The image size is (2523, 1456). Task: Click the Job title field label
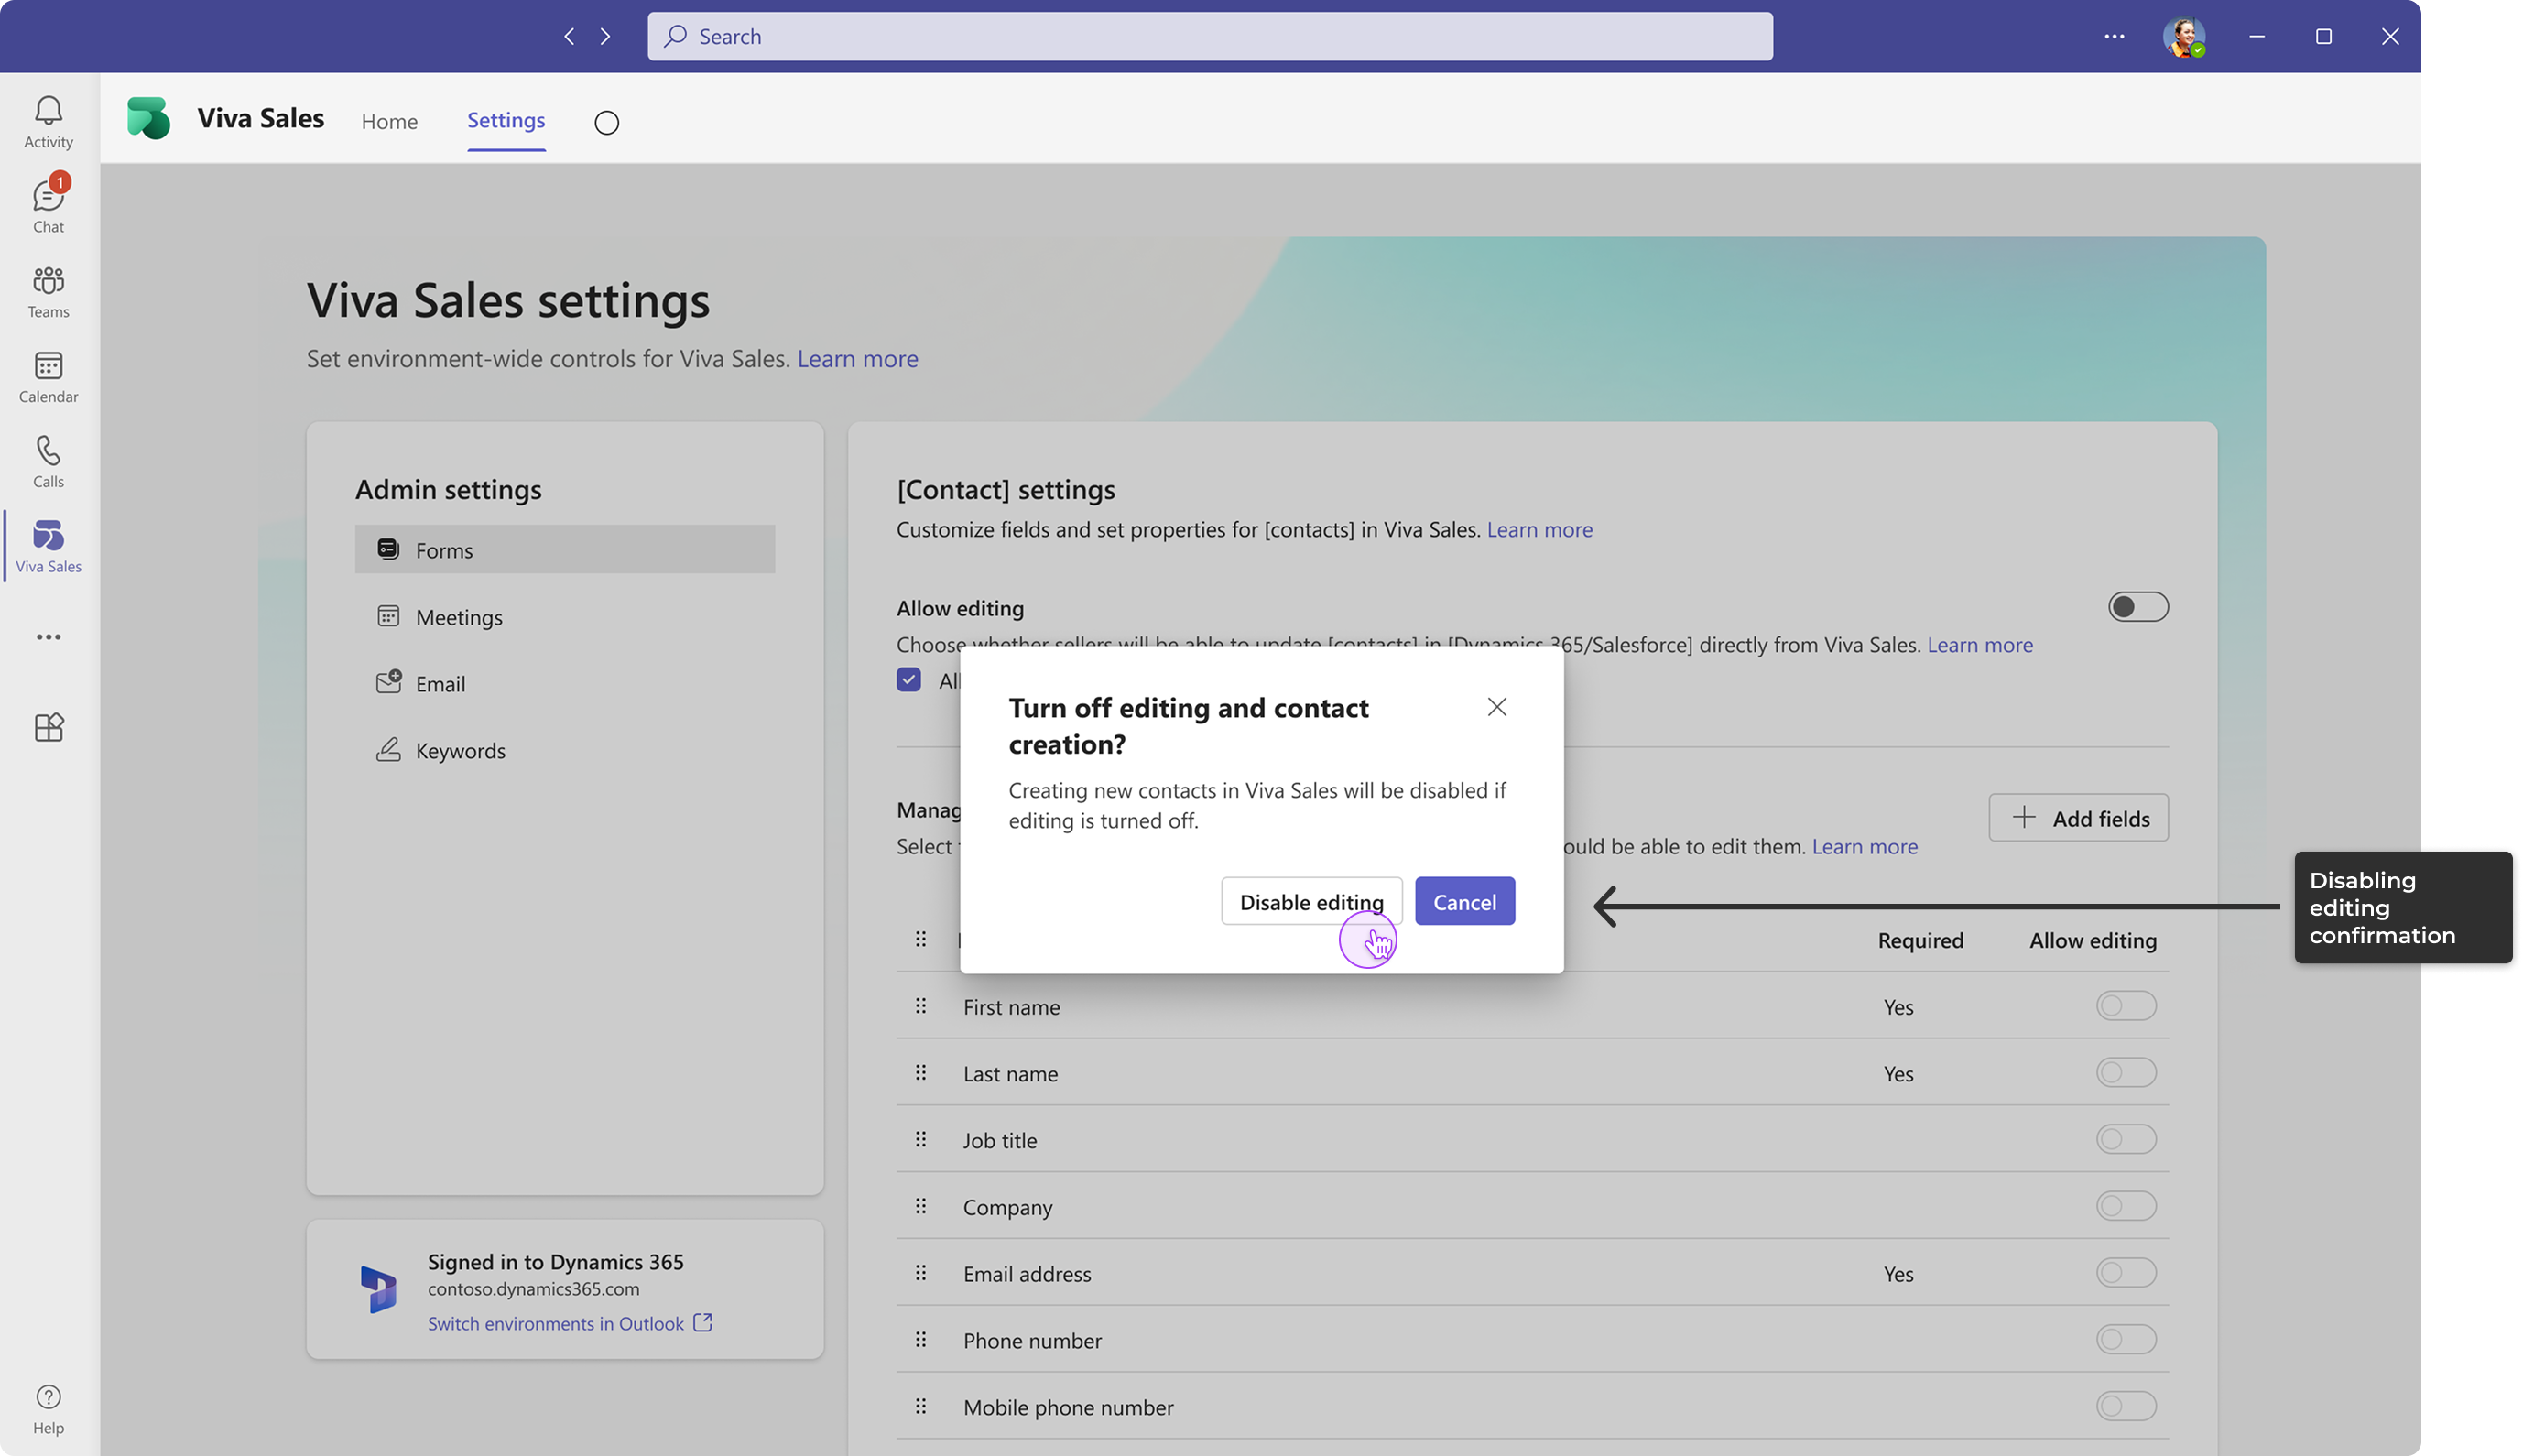pyautogui.click(x=999, y=1140)
